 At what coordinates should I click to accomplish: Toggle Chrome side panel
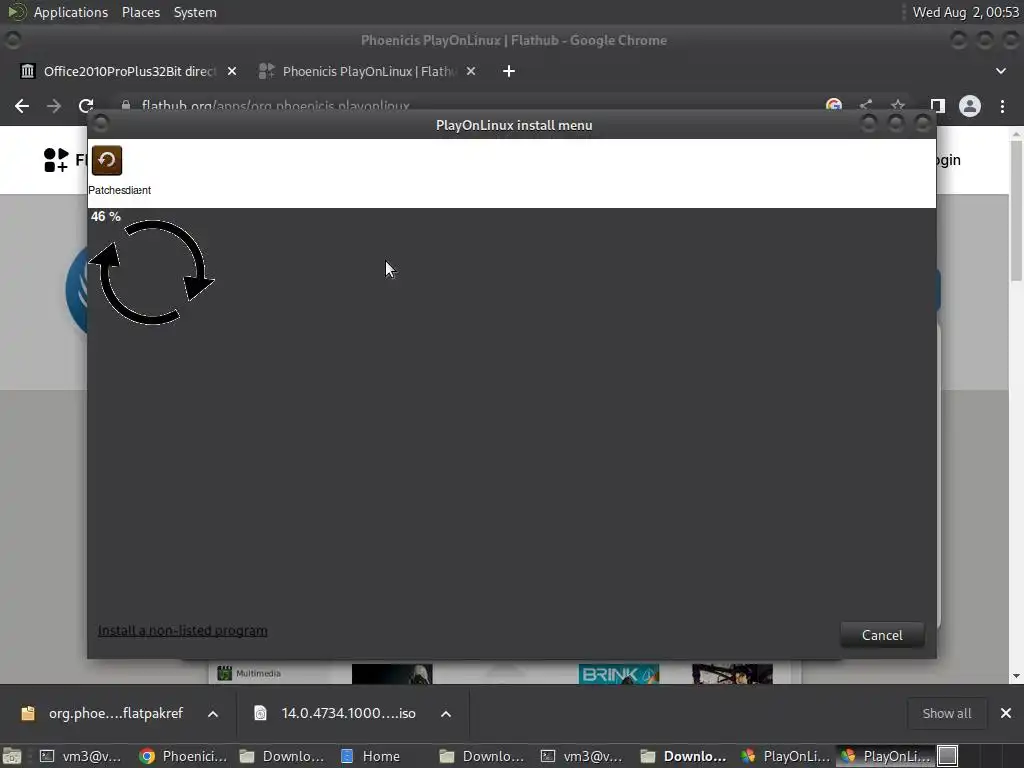click(938, 106)
